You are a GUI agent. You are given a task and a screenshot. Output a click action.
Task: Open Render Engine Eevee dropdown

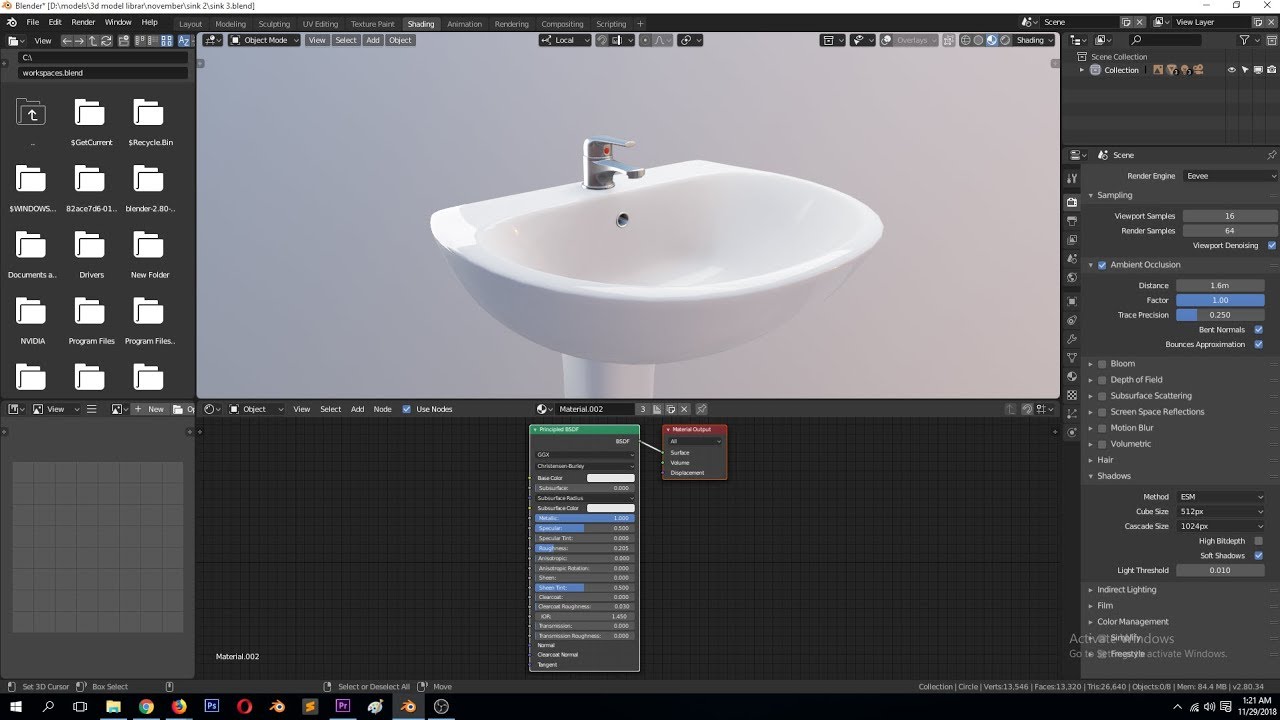click(1231, 176)
